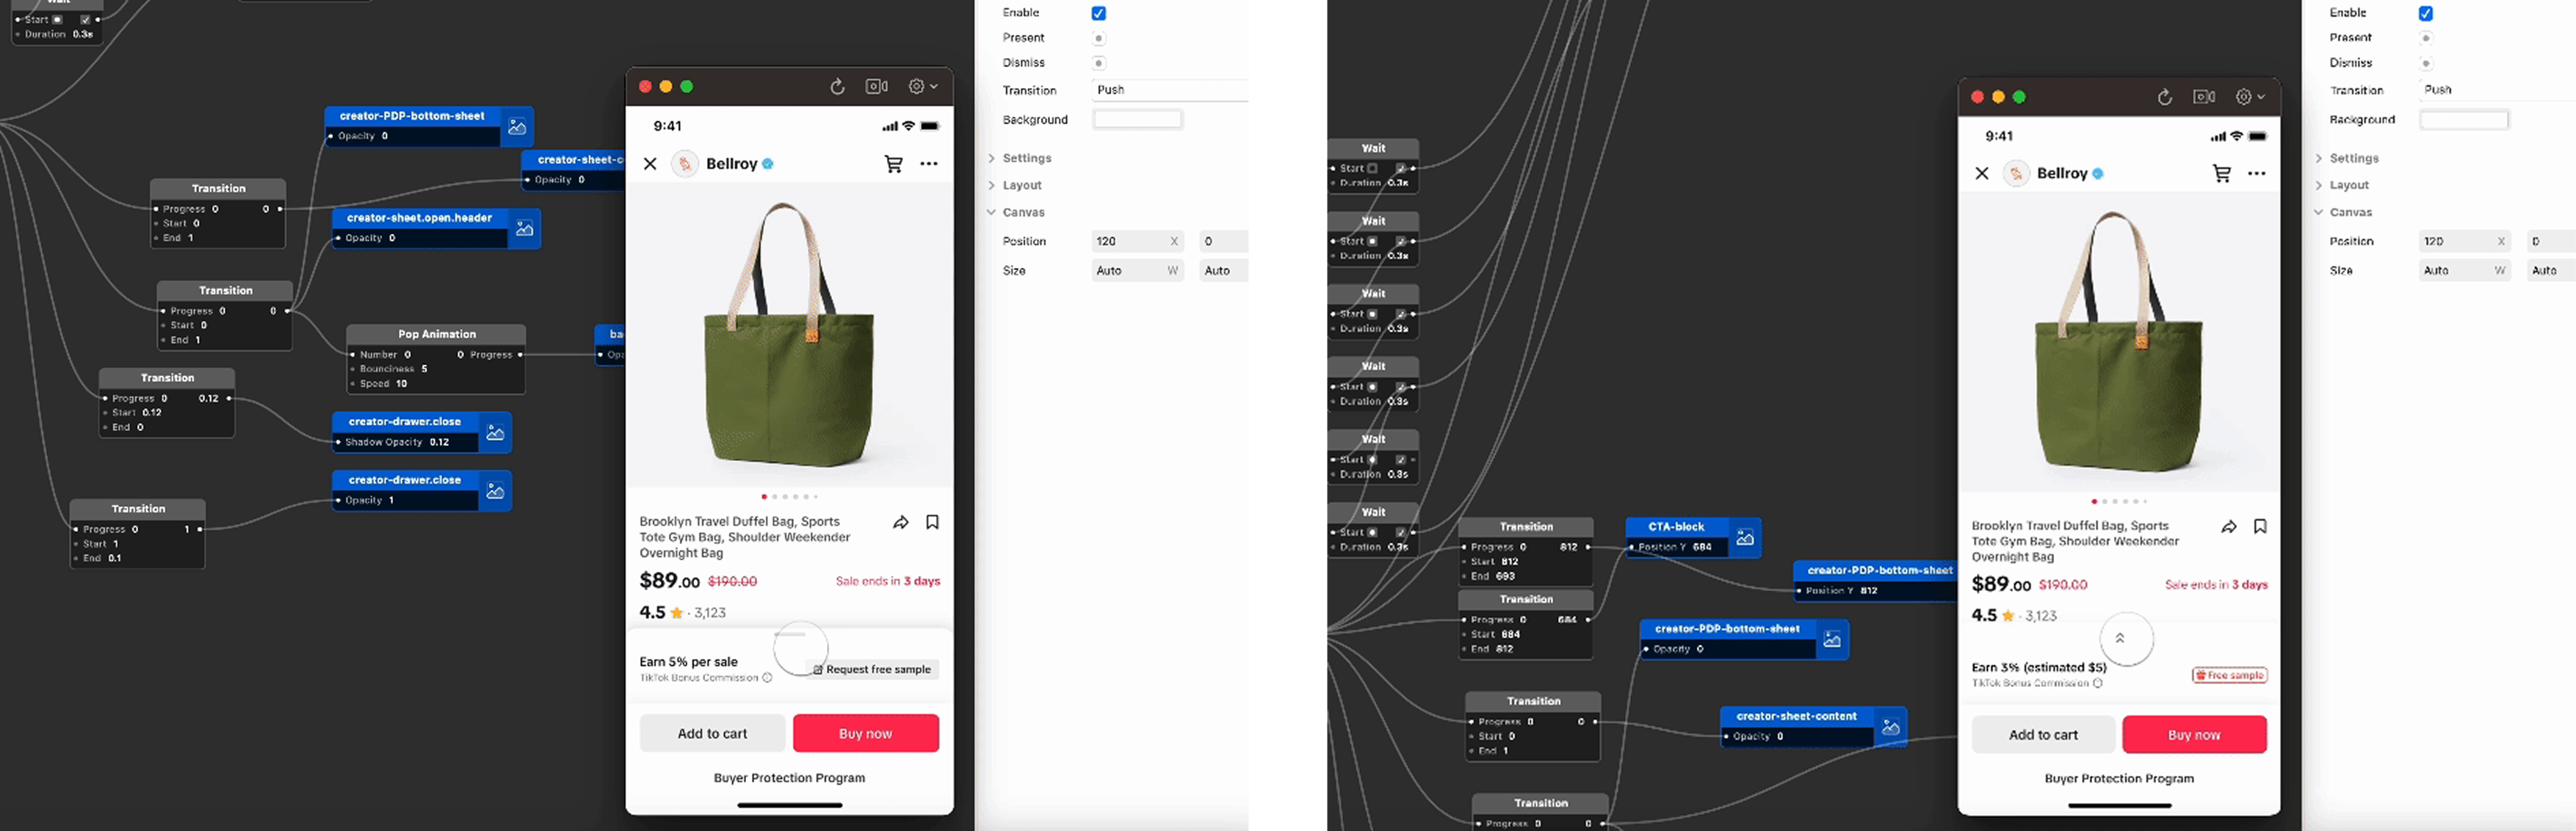Click Background color swatch in right inspector
2576x831 pixels.
tap(2464, 119)
